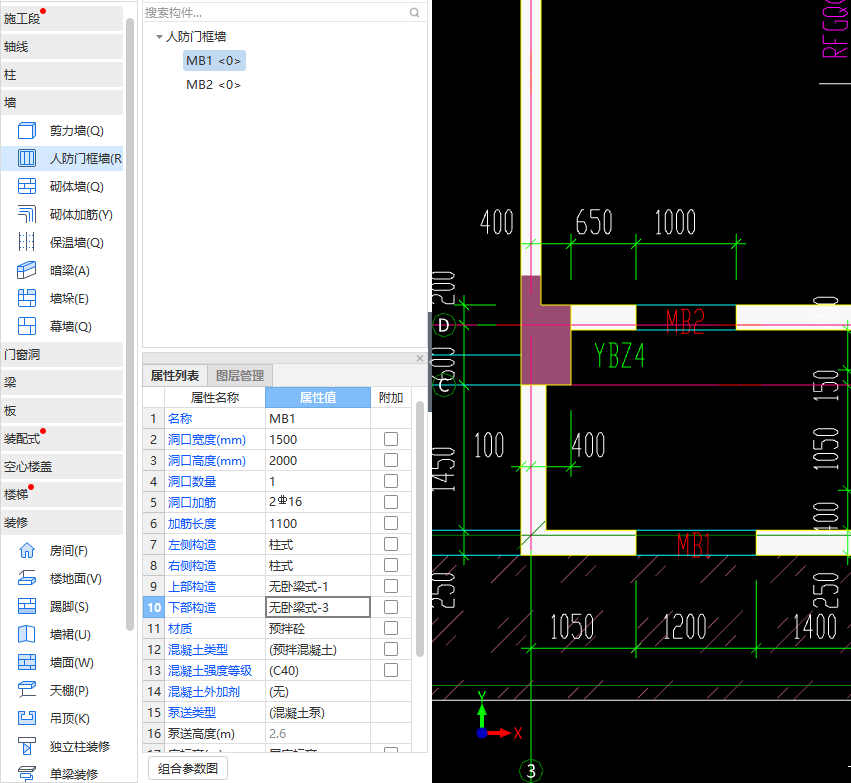Select the 剪力墙(Q) shear wall icon
The height and width of the screenshot is (783, 851).
coord(27,130)
